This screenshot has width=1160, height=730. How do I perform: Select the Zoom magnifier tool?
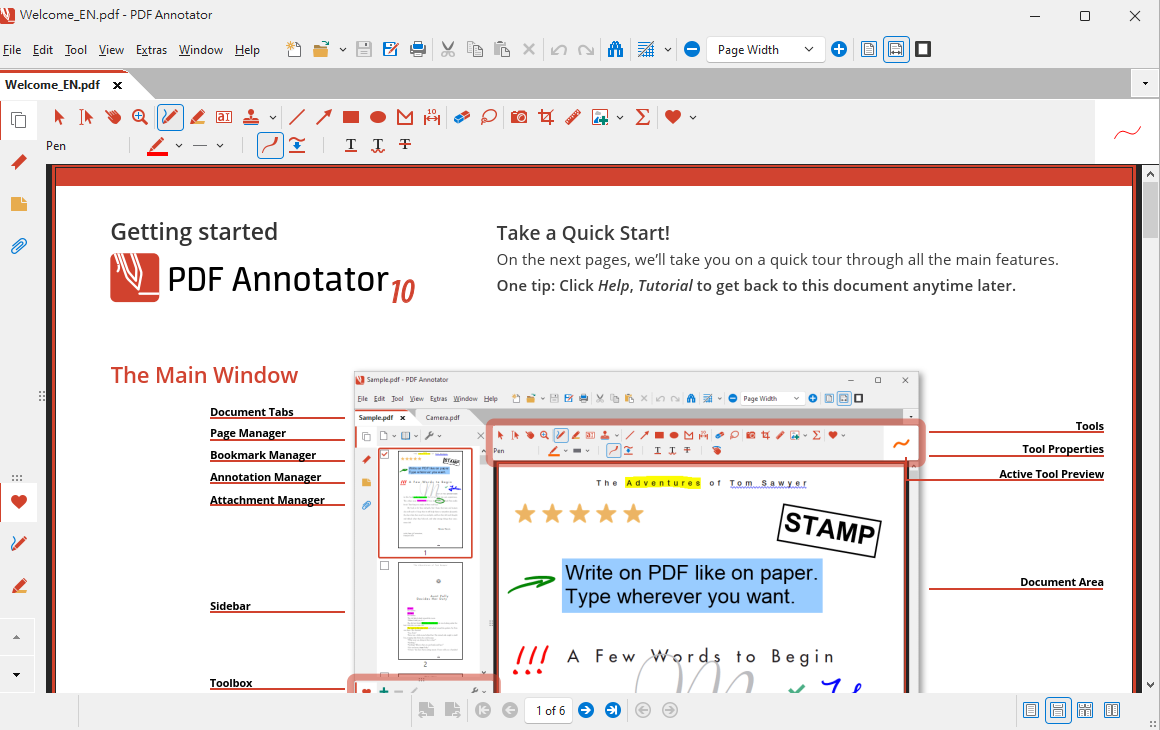pyautogui.click(x=139, y=117)
